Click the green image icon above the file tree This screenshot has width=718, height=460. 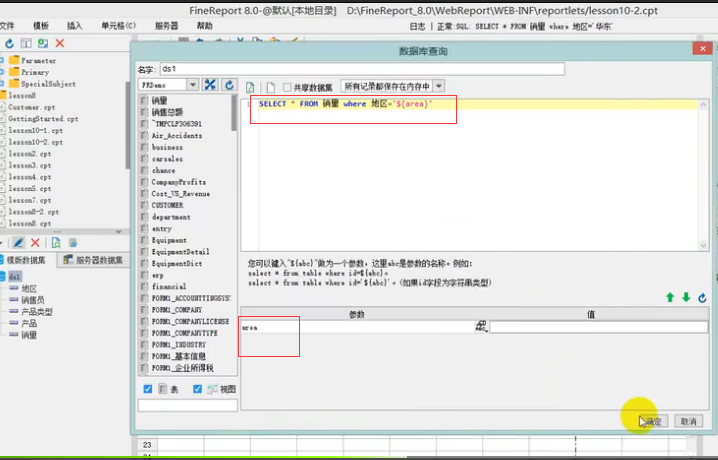43,43
